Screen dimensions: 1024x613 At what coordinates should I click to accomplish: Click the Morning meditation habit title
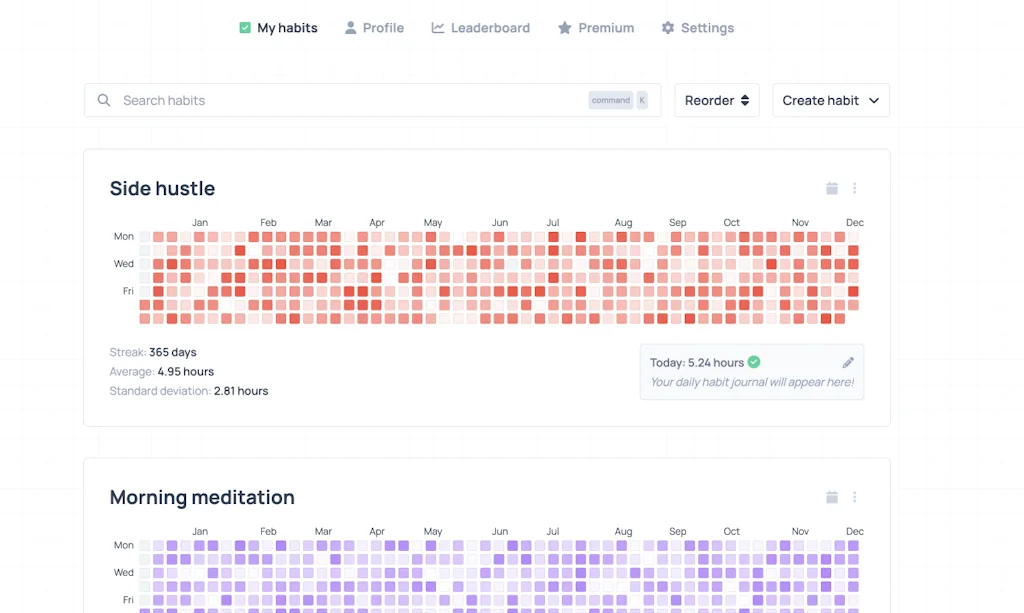click(202, 497)
